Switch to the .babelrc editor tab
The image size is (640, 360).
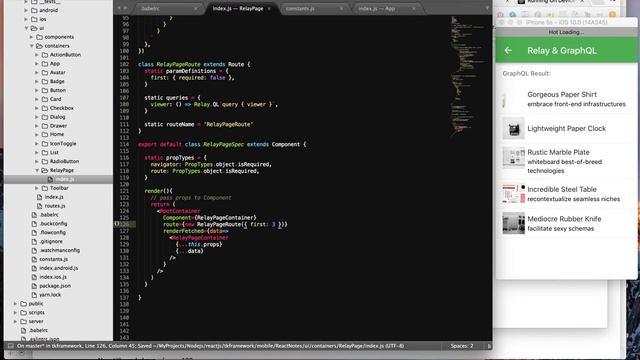[x=169, y=8]
